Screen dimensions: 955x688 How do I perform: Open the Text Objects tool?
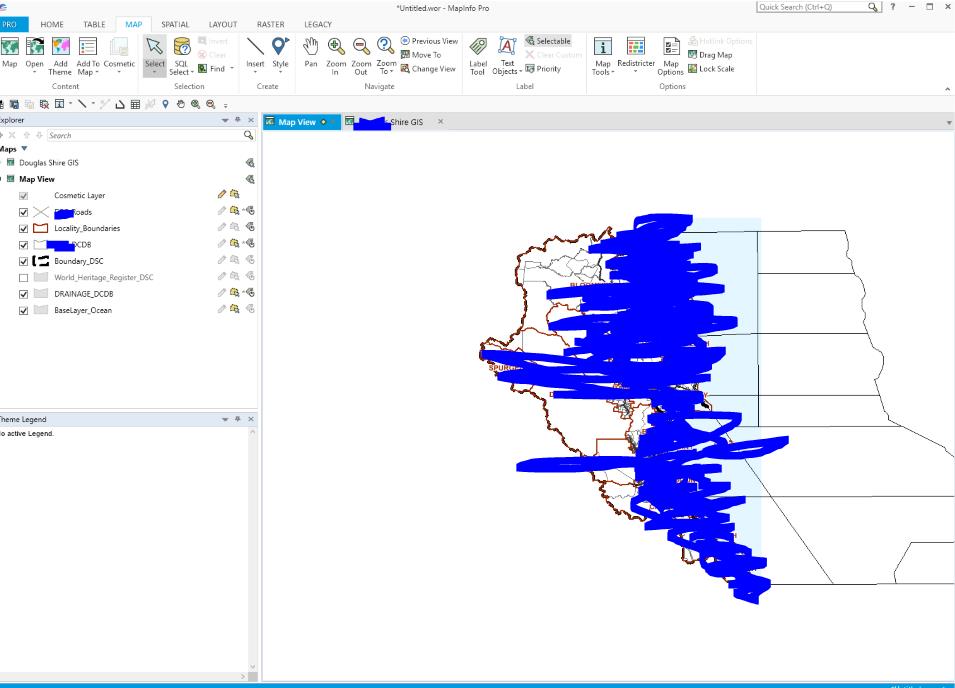click(x=507, y=56)
